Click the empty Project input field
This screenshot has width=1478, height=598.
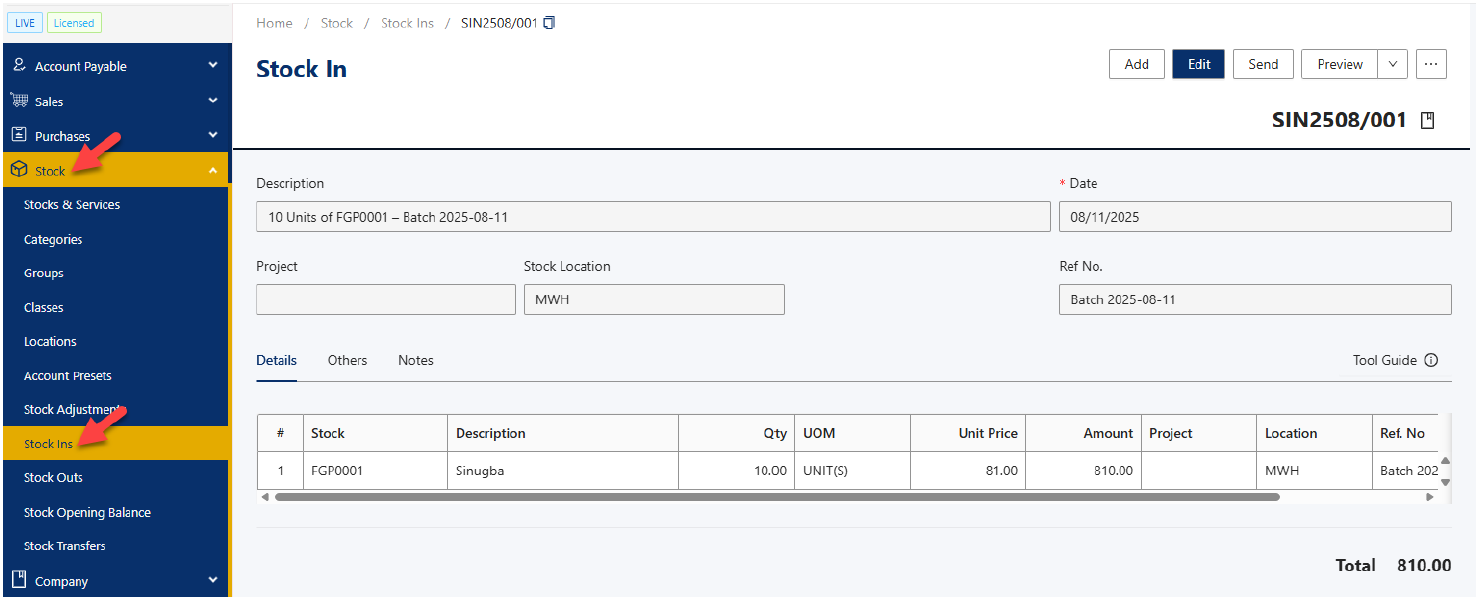[x=386, y=299]
